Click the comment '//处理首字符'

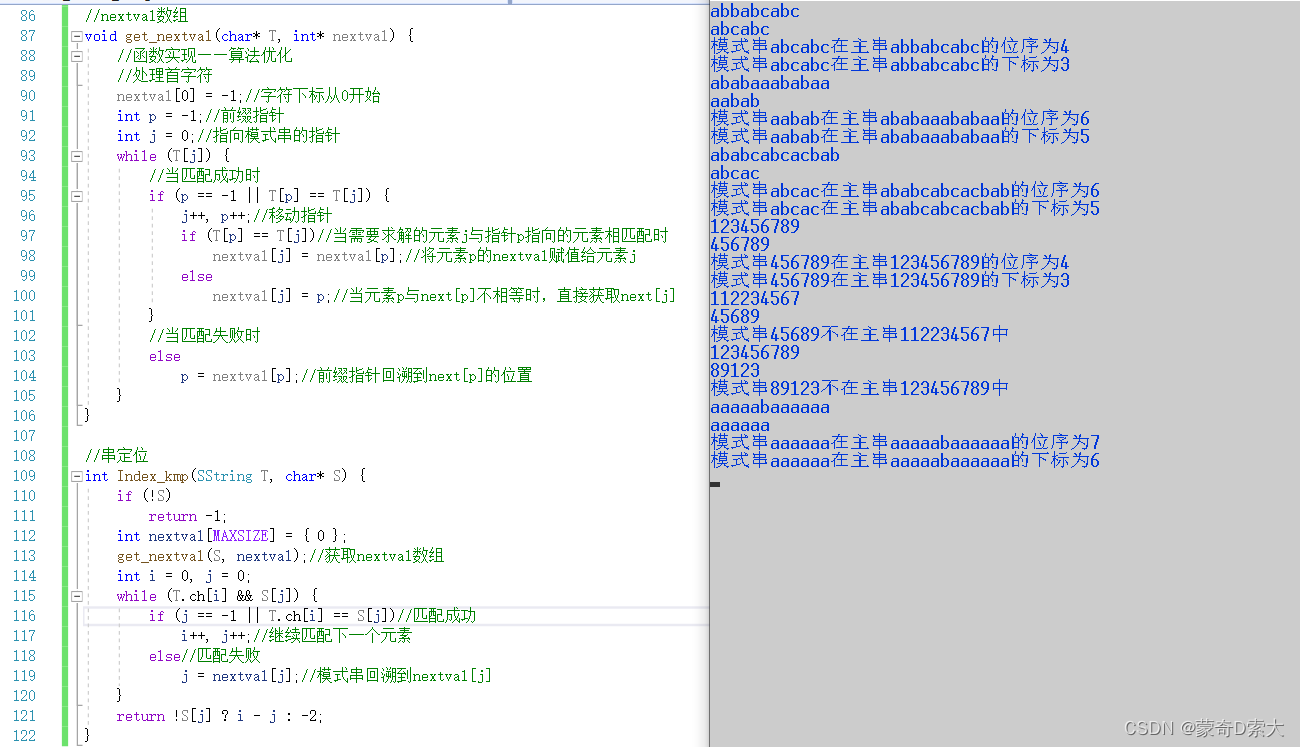(165, 76)
